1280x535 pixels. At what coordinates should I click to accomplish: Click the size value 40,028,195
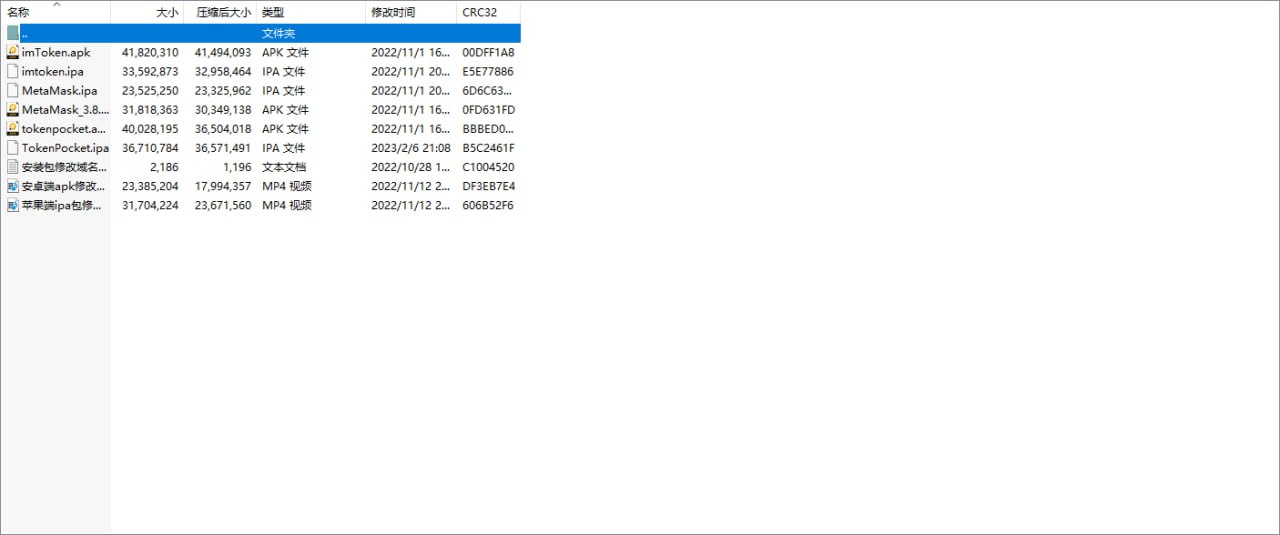pos(150,128)
